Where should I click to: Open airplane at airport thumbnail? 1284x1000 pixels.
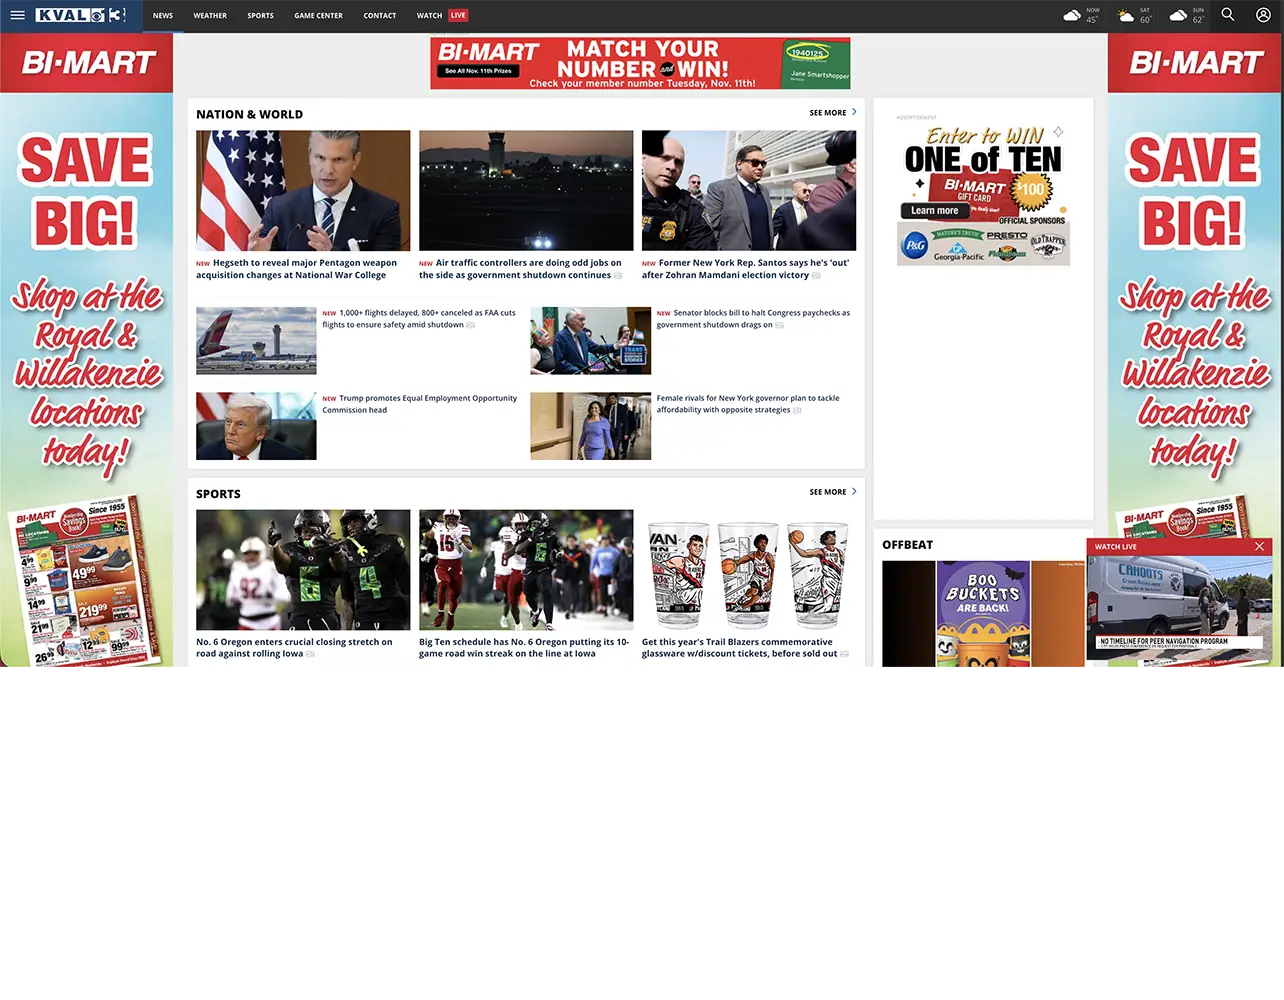tap(256, 341)
